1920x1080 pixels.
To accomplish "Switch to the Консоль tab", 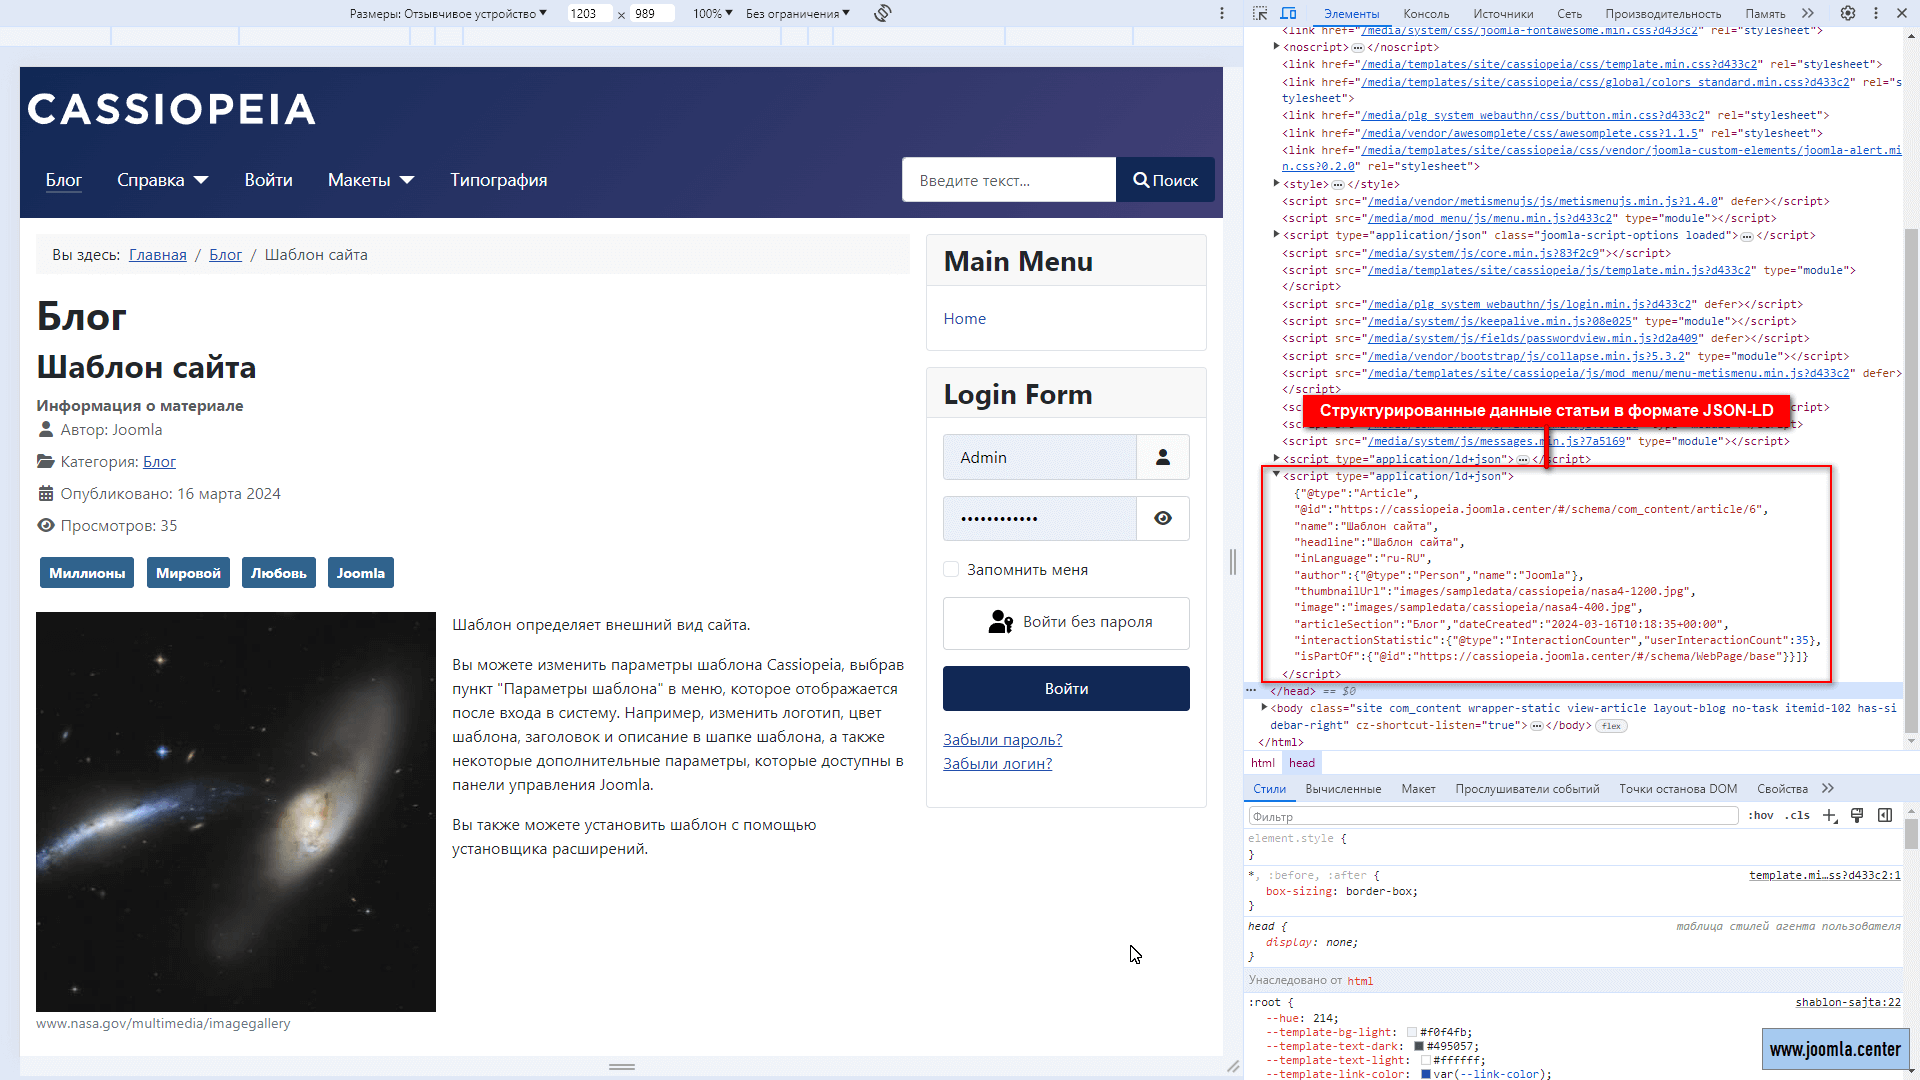I will [x=1426, y=14].
